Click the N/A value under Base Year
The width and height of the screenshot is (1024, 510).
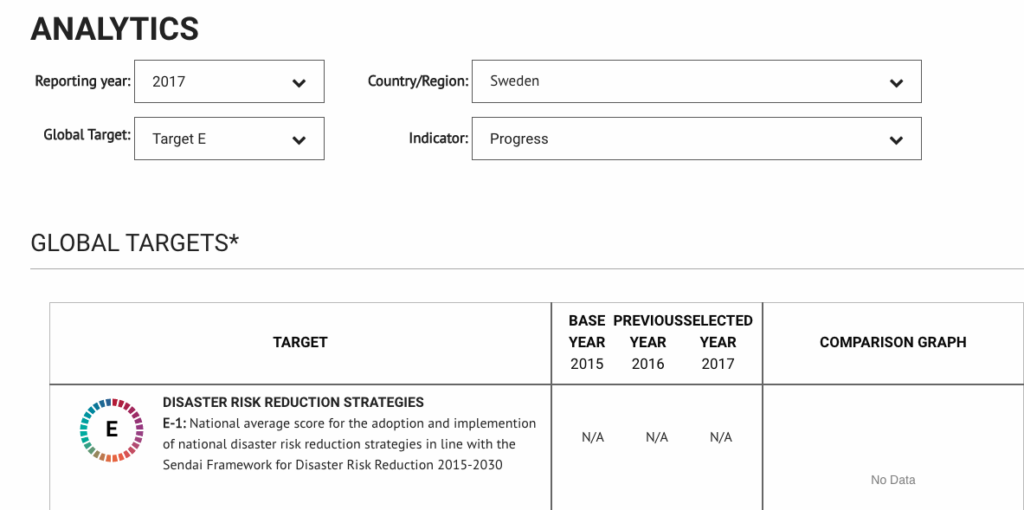click(593, 437)
